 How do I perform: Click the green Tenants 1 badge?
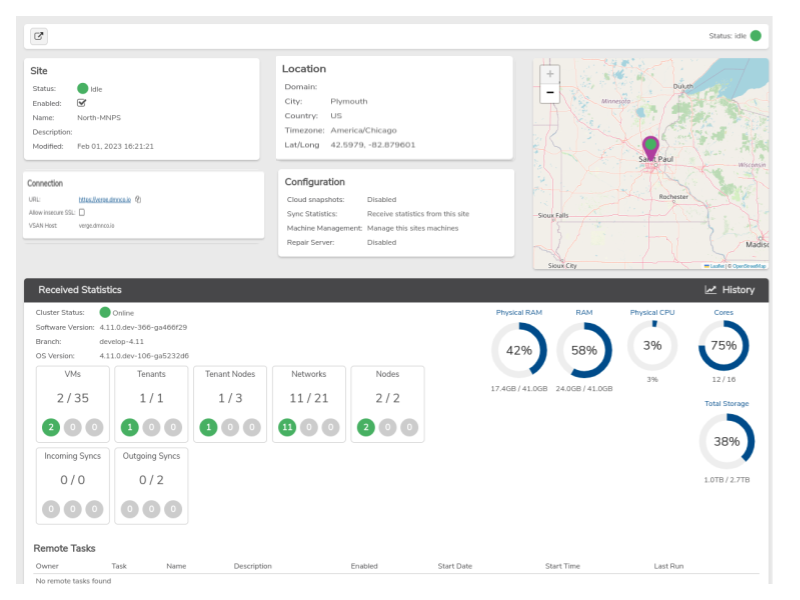[x=130, y=427]
